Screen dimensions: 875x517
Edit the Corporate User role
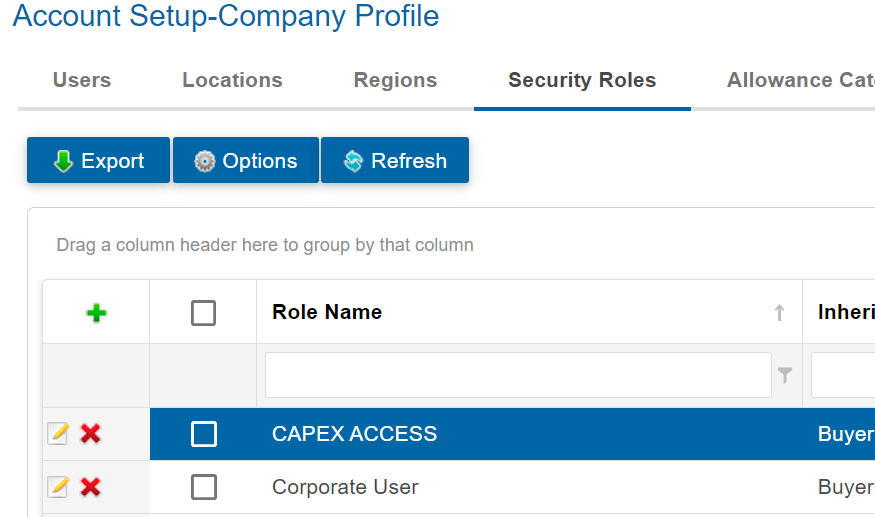point(59,487)
